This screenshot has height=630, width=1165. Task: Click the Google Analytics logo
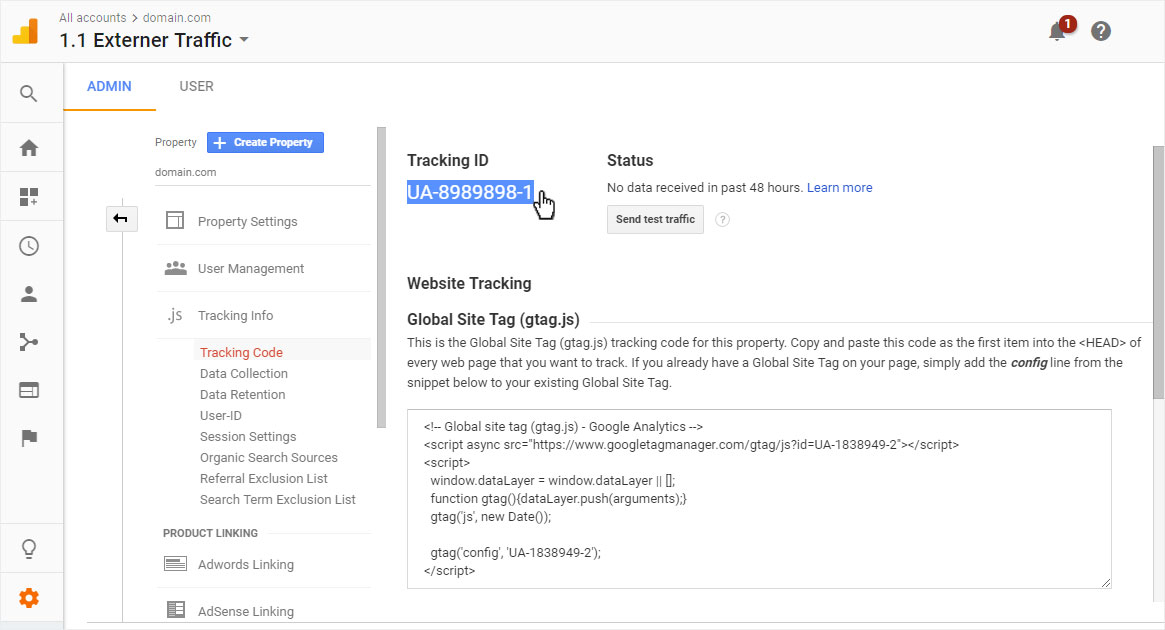[x=25, y=31]
